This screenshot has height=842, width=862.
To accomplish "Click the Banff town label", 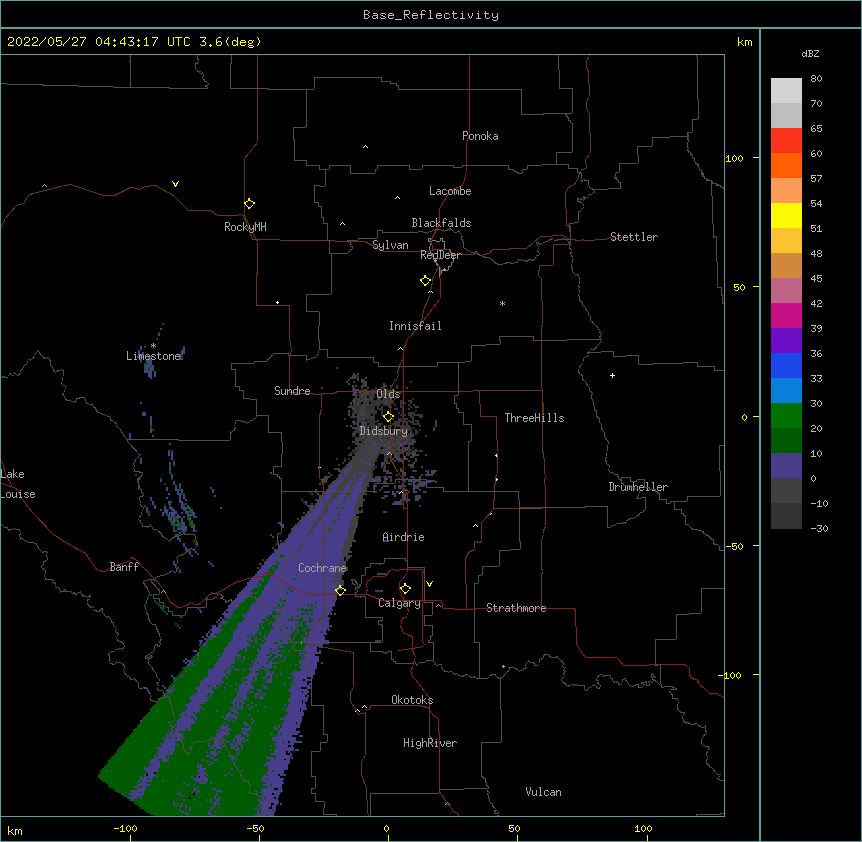I will (124, 567).
